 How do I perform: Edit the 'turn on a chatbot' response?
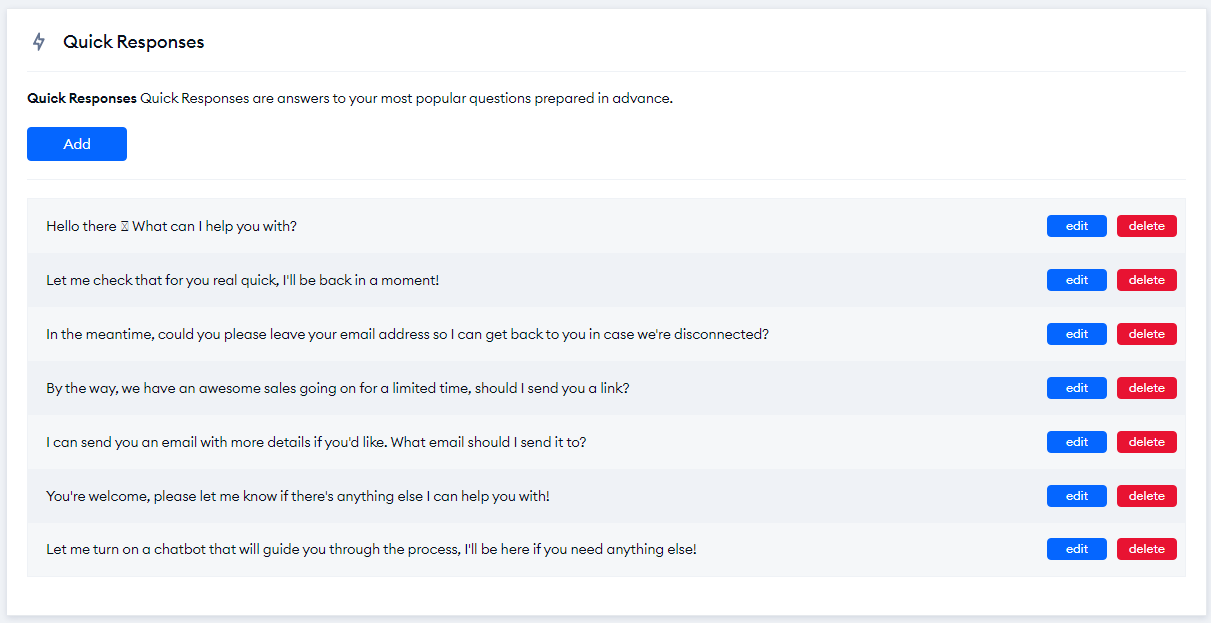pyautogui.click(x=1076, y=550)
